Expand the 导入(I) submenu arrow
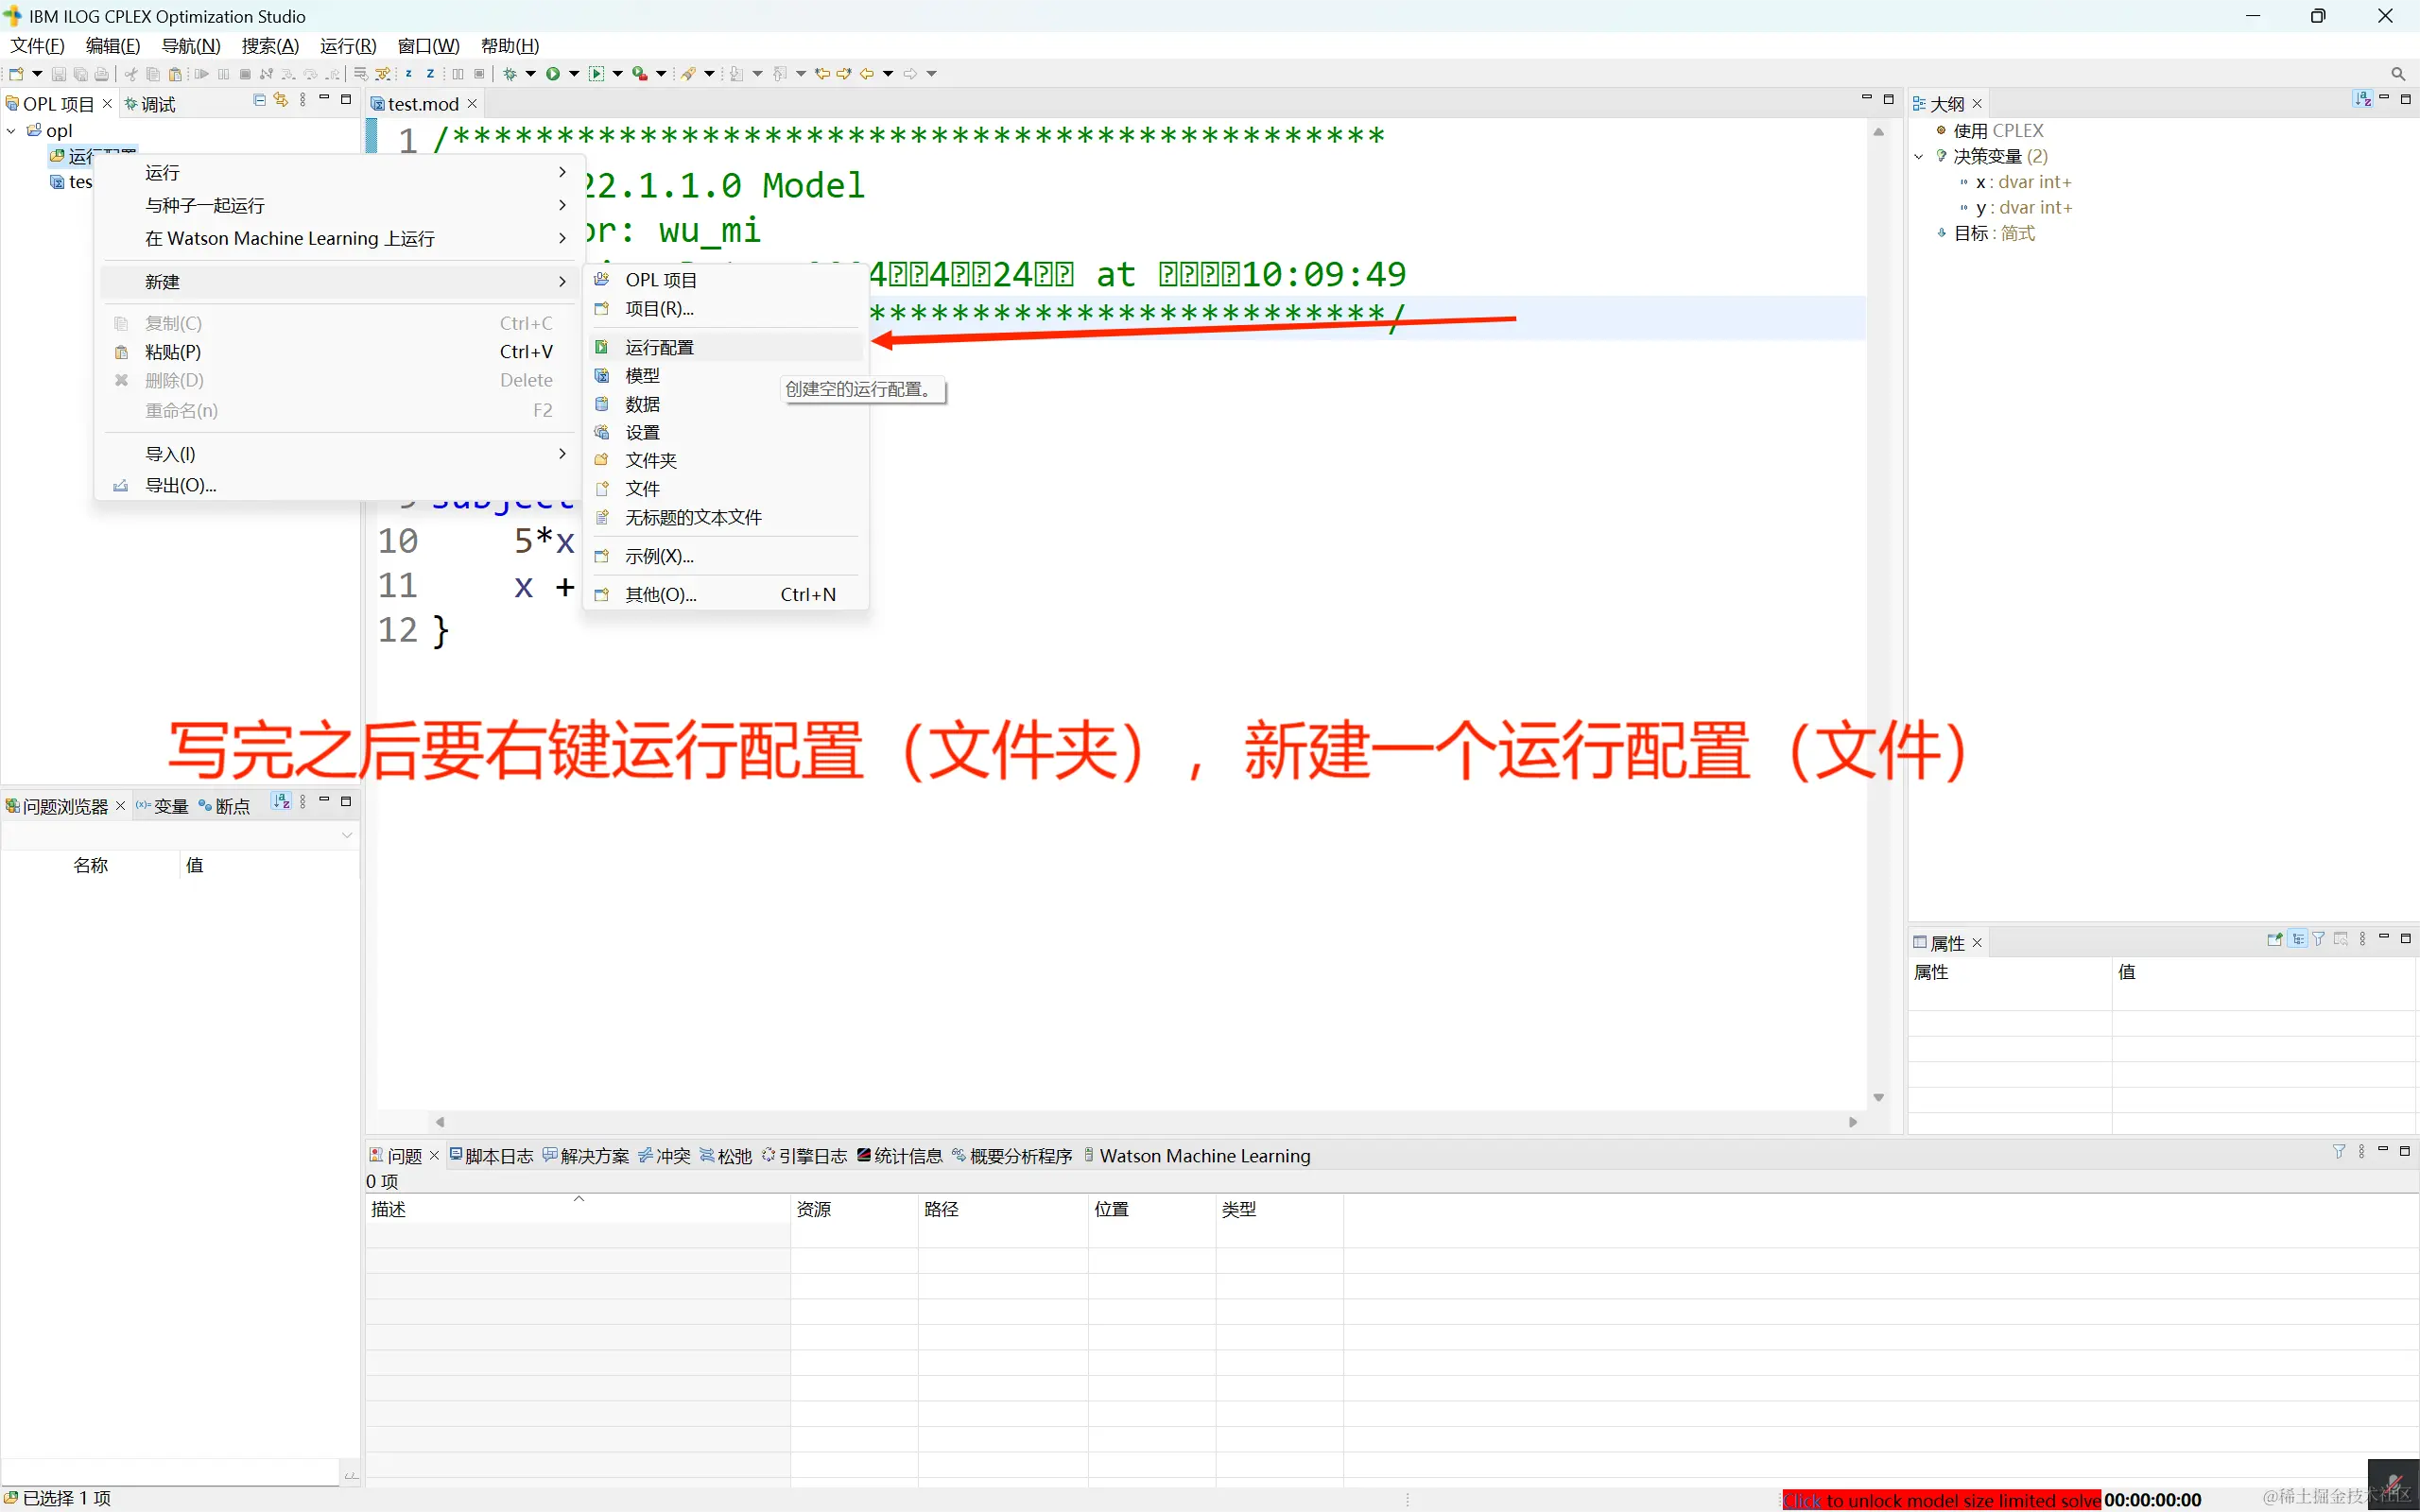 (562, 453)
